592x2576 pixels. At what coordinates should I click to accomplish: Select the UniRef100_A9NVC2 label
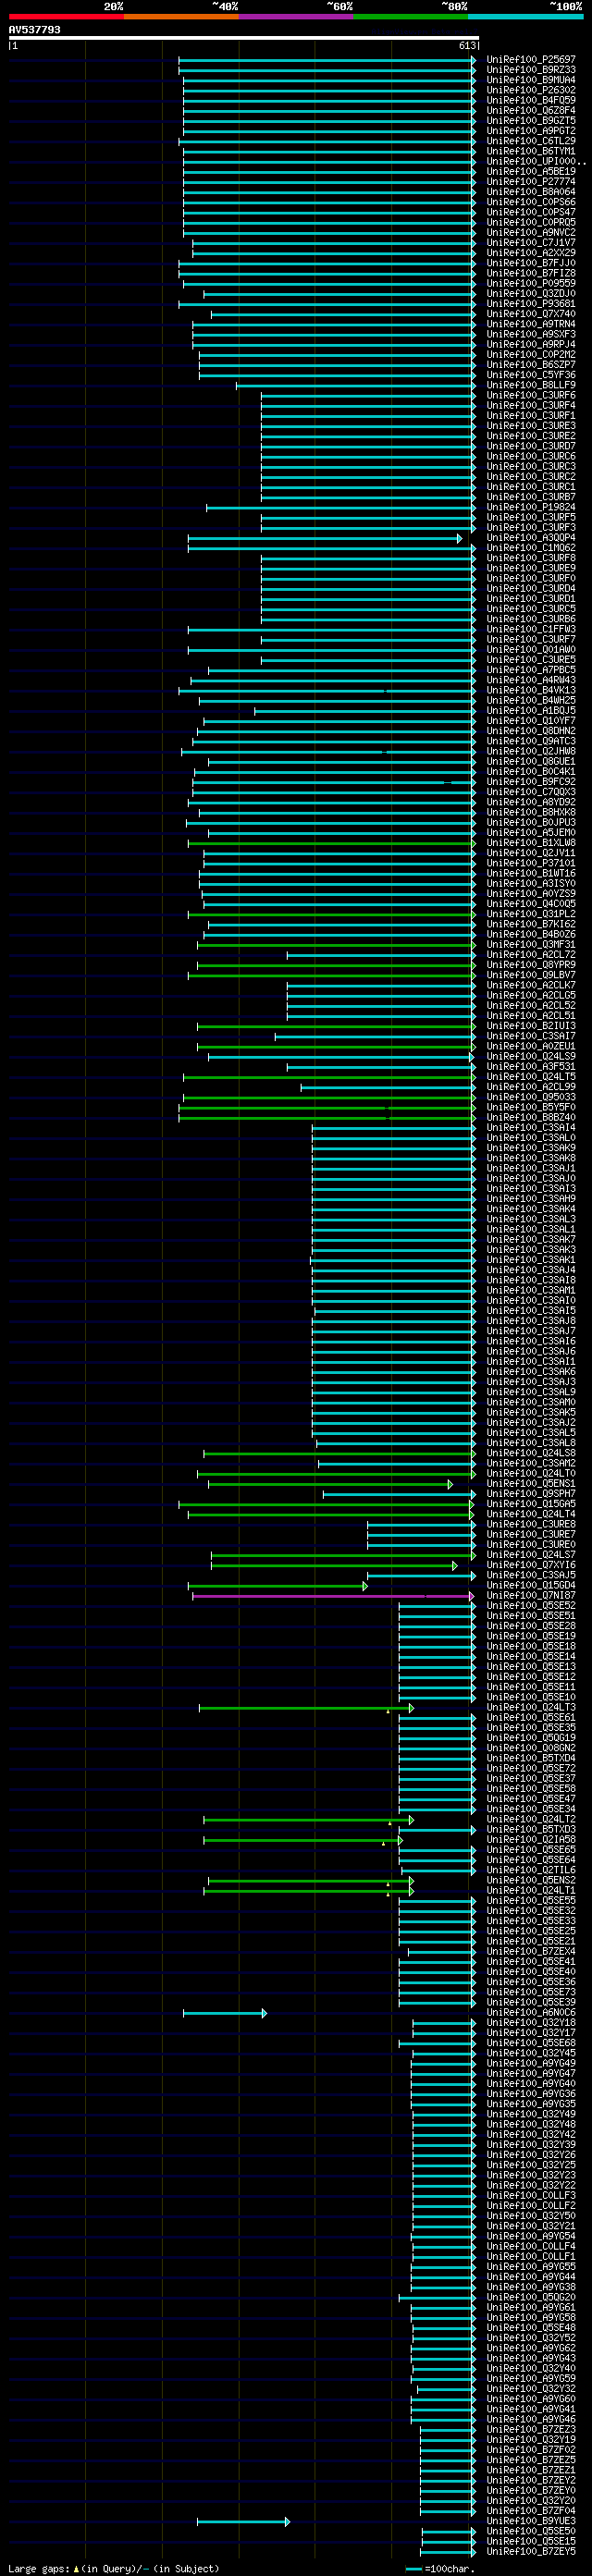pyautogui.click(x=531, y=233)
